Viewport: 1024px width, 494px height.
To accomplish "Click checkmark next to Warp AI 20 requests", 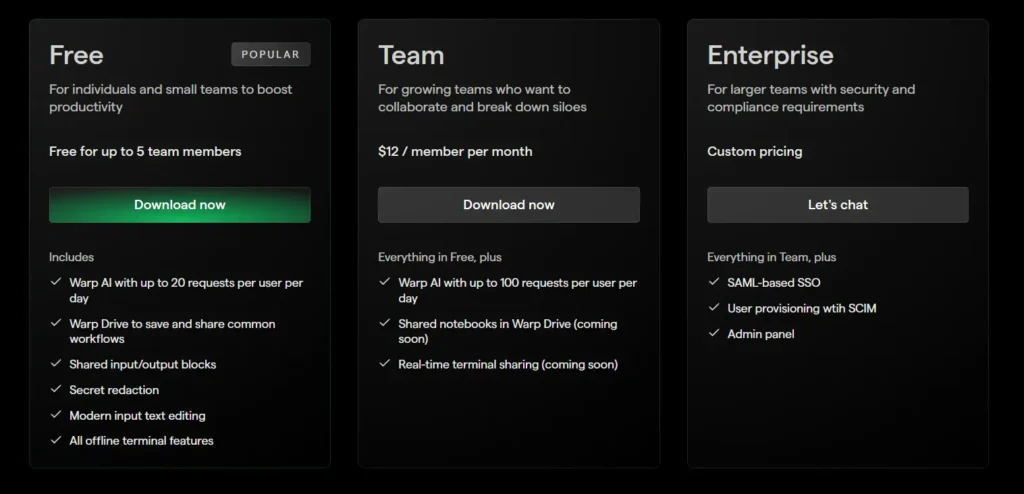I will coord(56,283).
